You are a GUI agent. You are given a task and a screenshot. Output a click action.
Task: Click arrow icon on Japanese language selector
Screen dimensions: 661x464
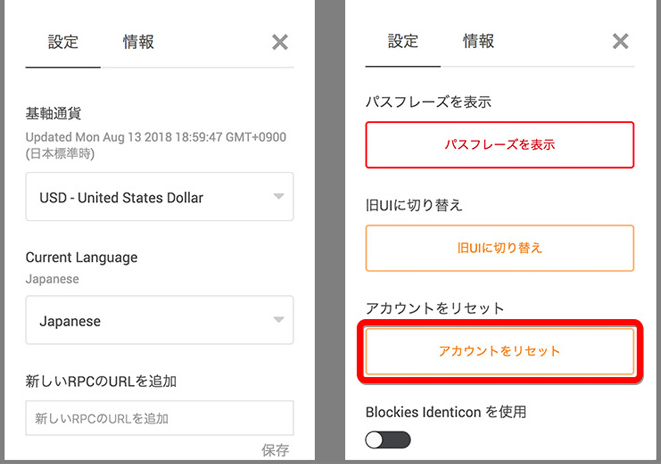point(279,320)
